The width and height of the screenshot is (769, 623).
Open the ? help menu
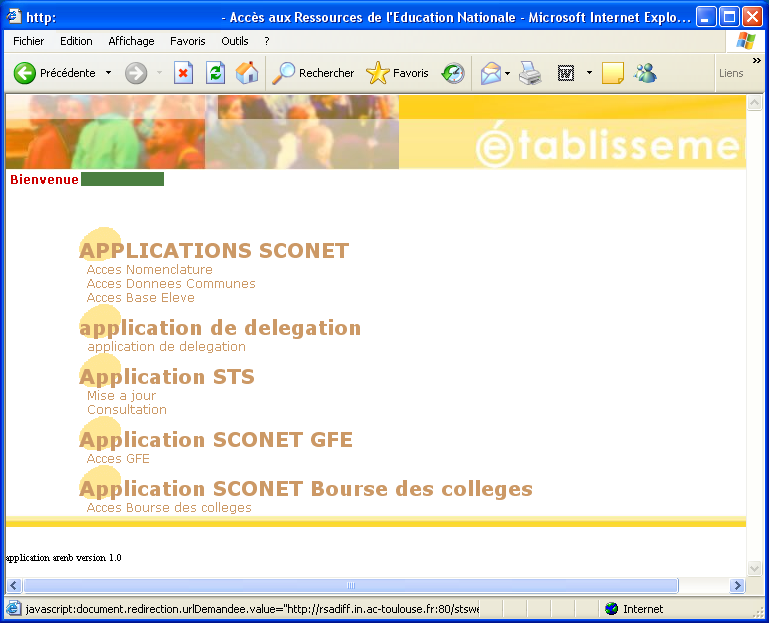pyautogui.click(x=267, y=41)
